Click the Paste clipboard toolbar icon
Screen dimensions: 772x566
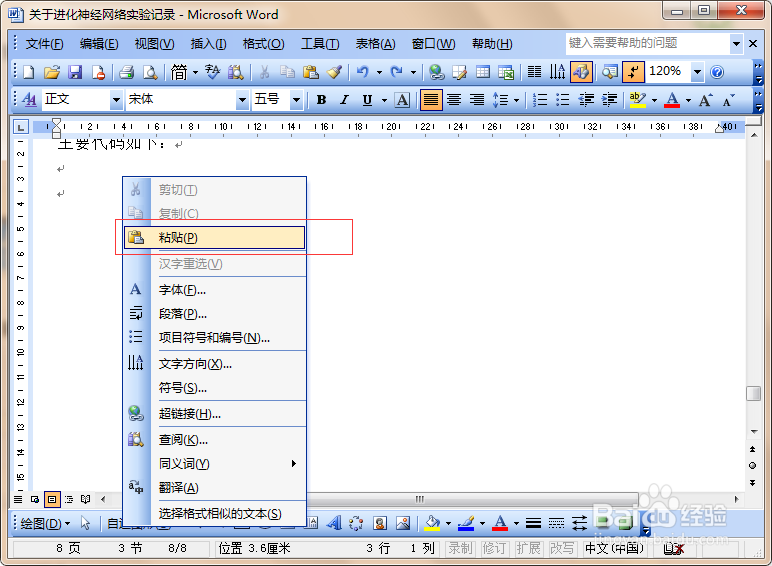(x=311, y=72)
